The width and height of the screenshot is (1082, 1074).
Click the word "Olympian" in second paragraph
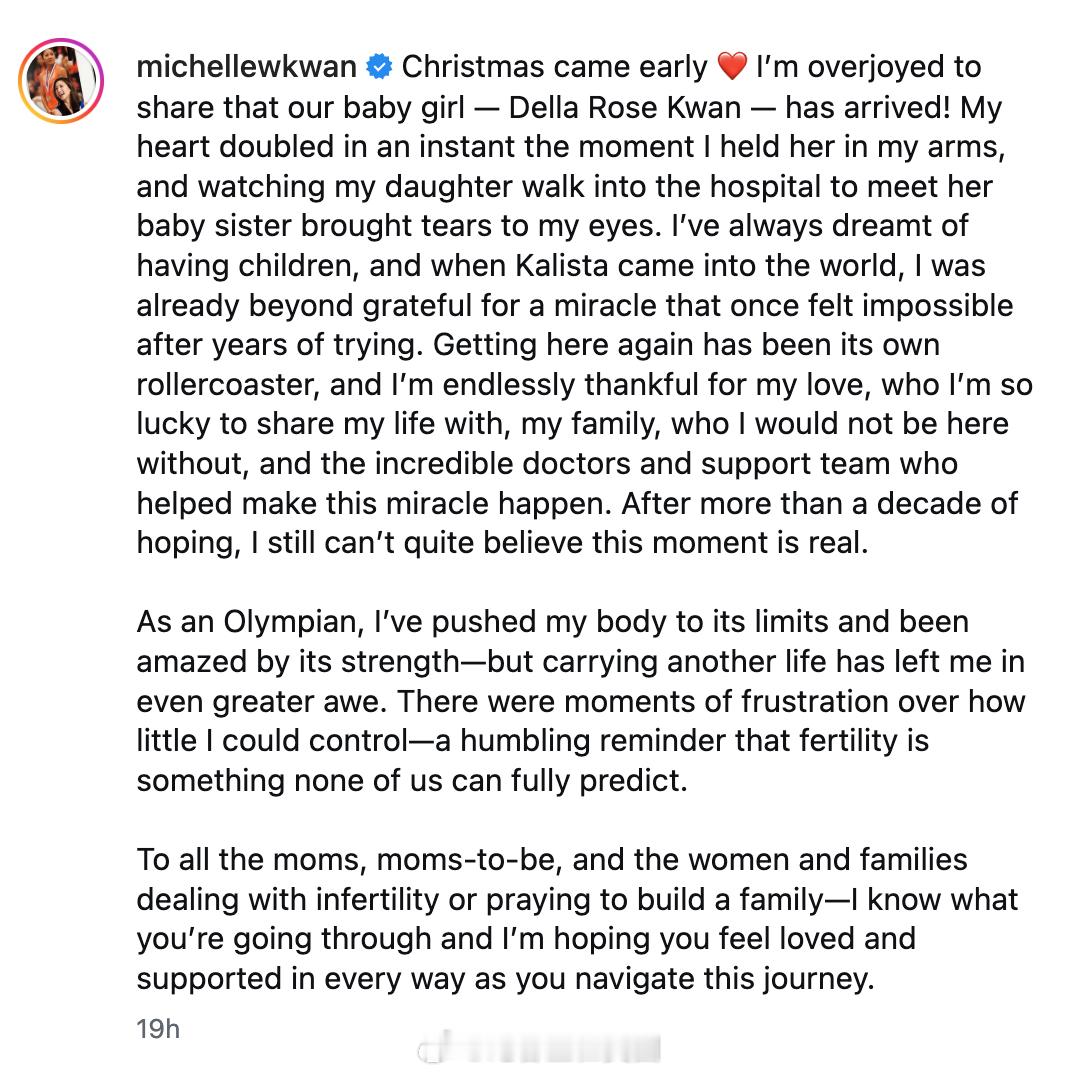(293, 623)
